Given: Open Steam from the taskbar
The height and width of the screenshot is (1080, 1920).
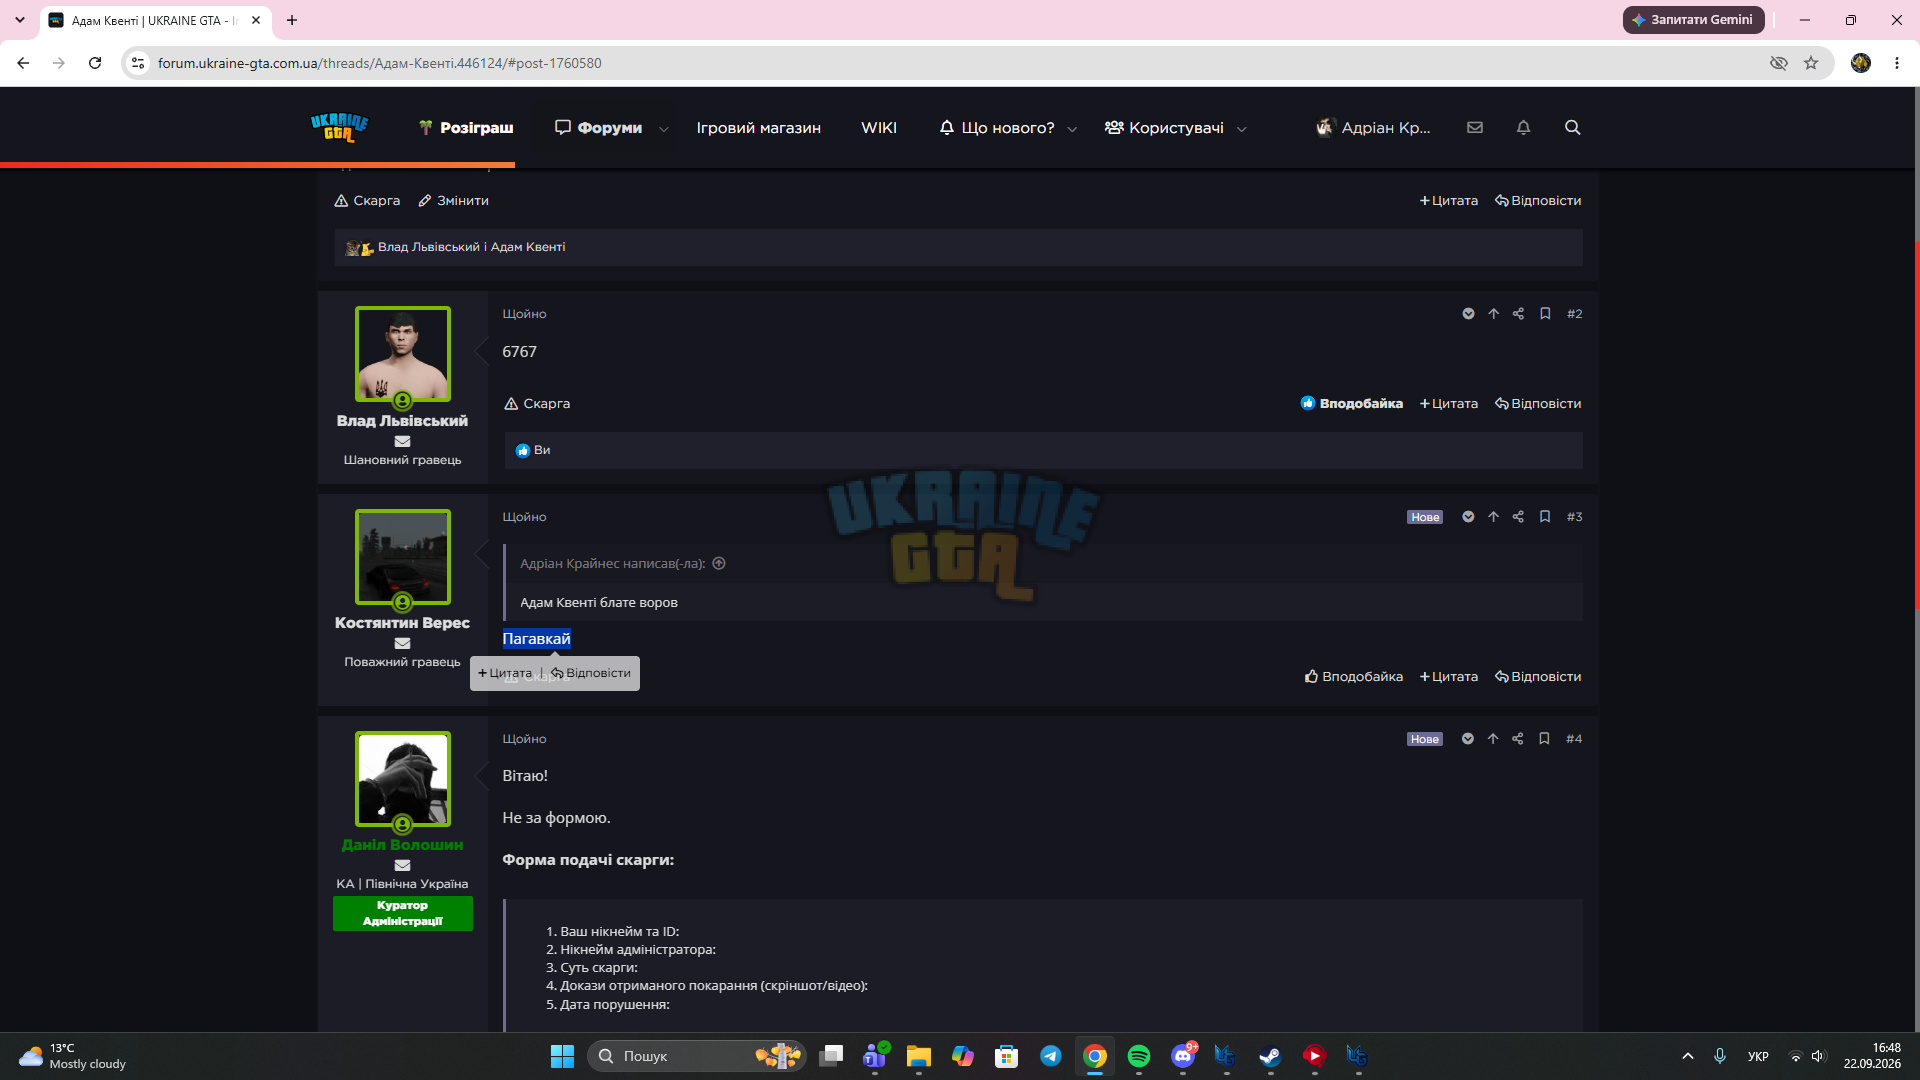Looking at the screenshot, I should coord(1271,1056).
